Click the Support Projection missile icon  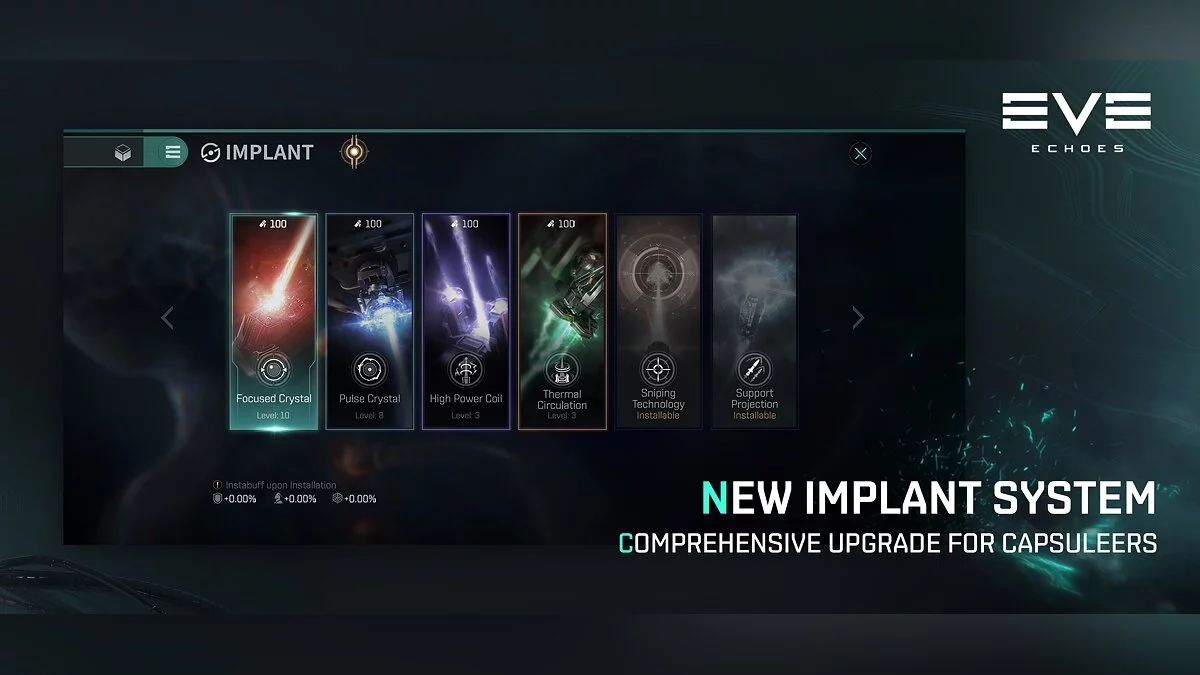click(754, 369)
